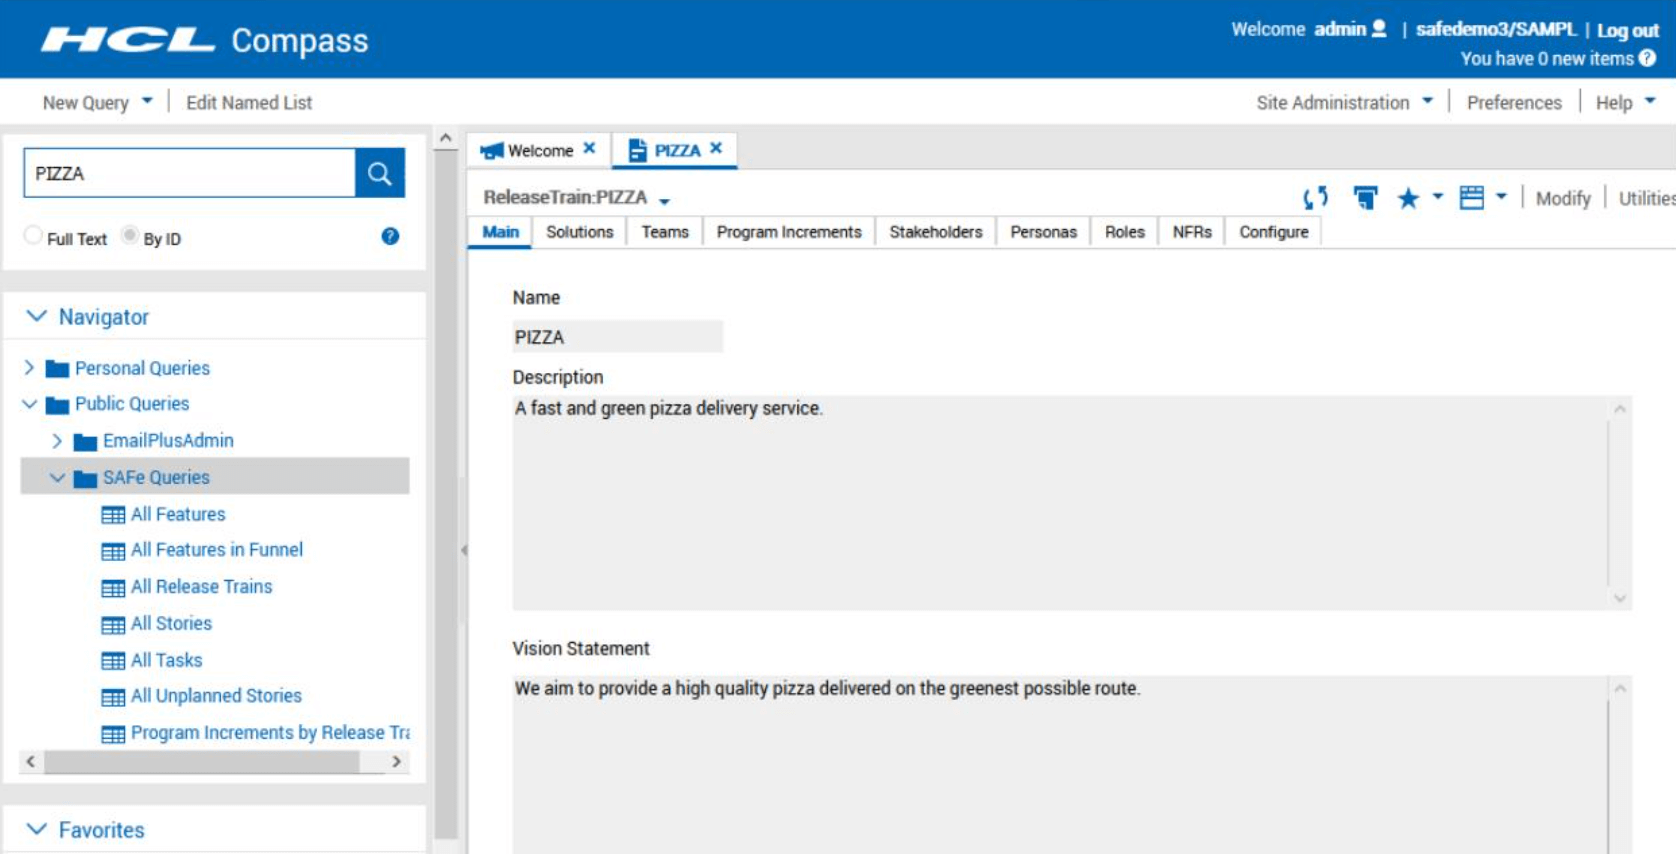The height and width of the screenshot is (854, 1676).
Task: Click the search magnifier button
Action: pyautogui.click(x=380, y=173)
